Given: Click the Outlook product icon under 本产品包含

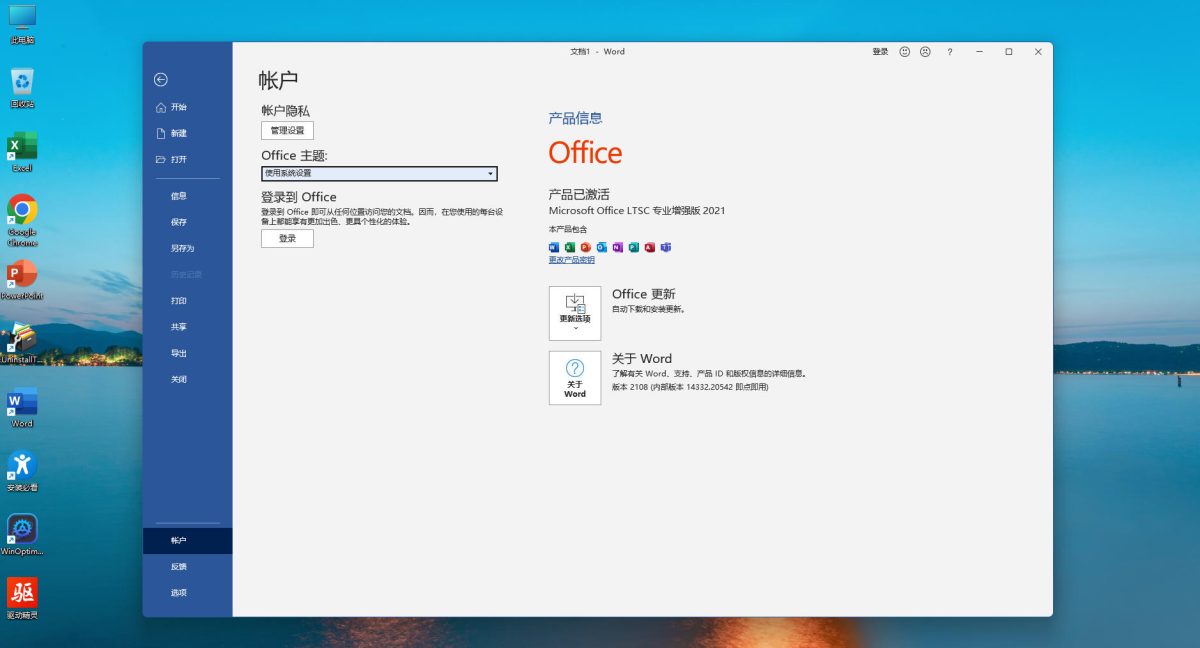Looking at the screenshot, I should 602,247.
